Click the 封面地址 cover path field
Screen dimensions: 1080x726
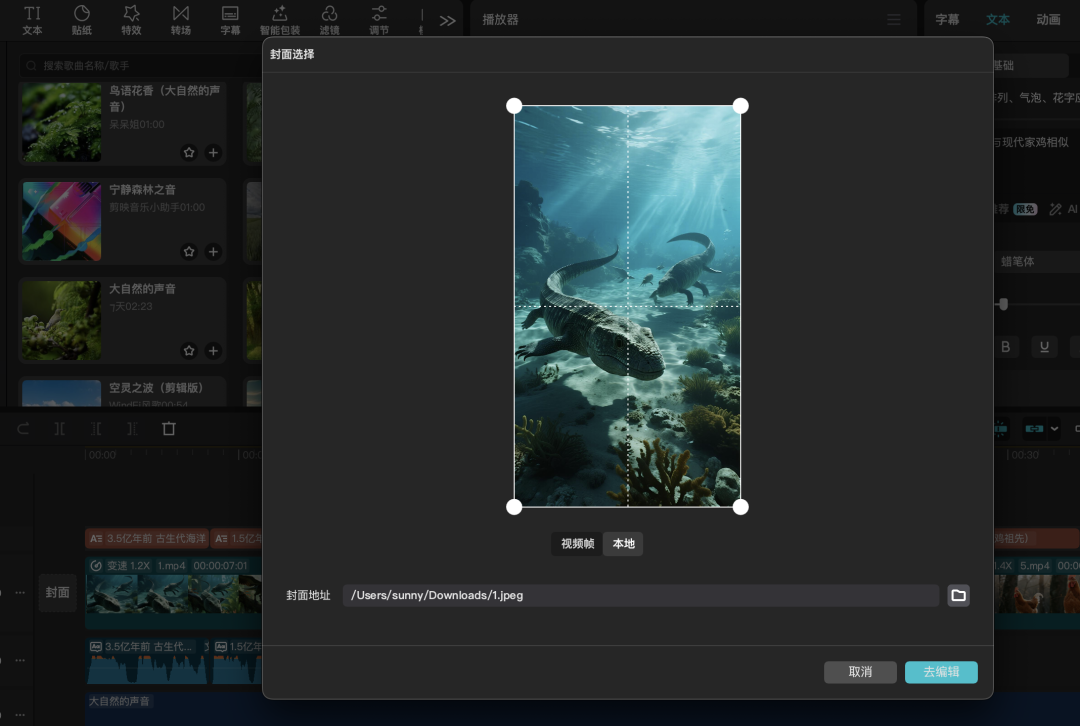coord(640,595)
